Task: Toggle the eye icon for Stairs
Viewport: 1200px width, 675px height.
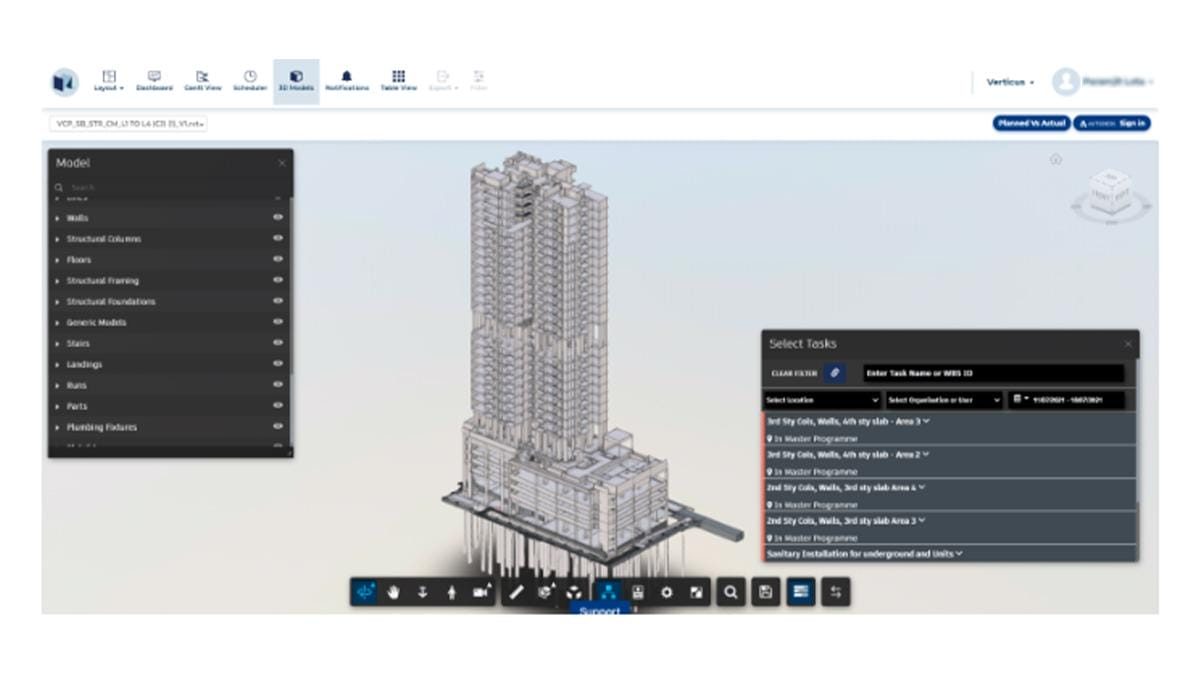Action: tap(278, 344)
